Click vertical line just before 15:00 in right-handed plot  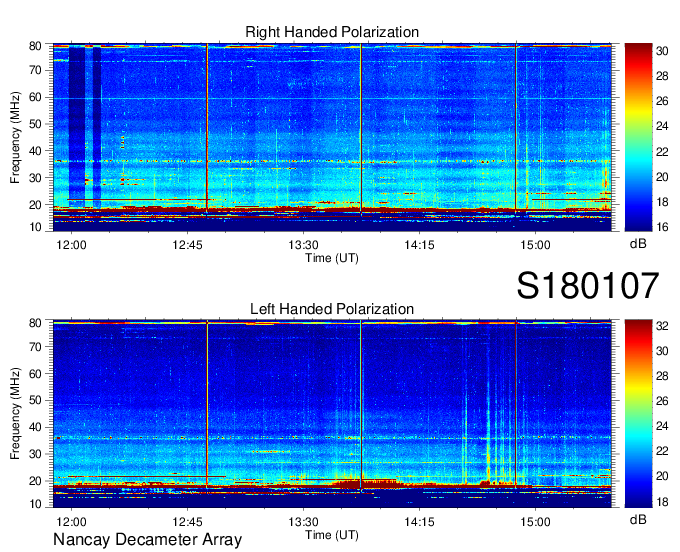pos(516,128)
